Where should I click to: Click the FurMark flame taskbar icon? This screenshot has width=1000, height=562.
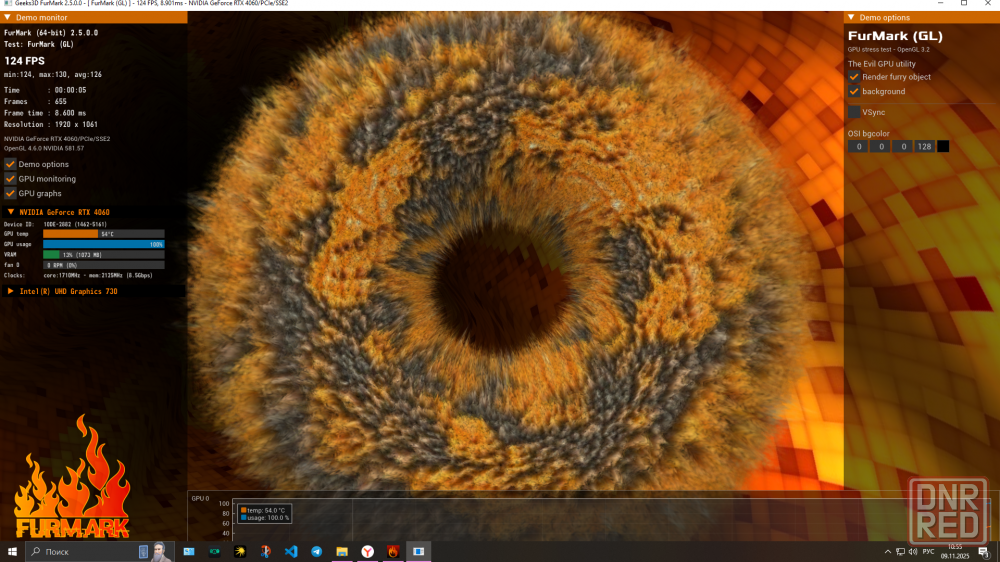(x=393, y=551)
